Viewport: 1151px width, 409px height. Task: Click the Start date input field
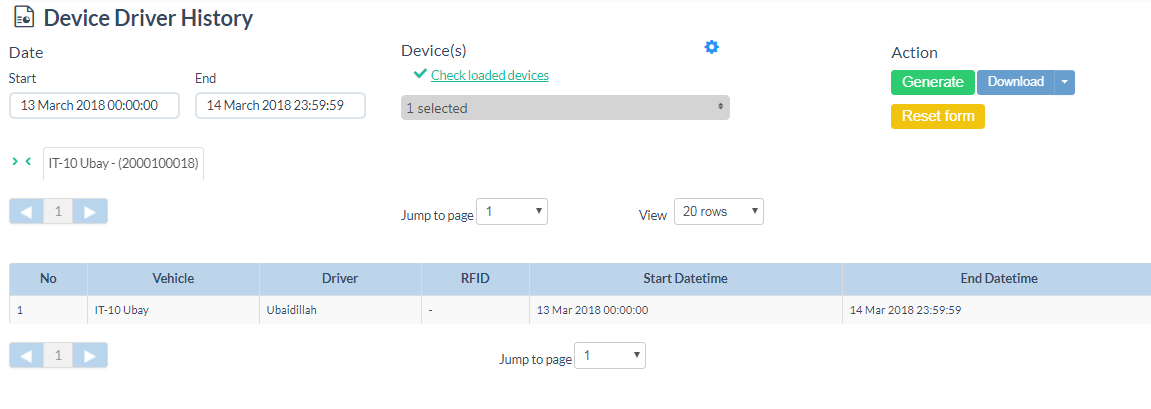pos(94,105)
